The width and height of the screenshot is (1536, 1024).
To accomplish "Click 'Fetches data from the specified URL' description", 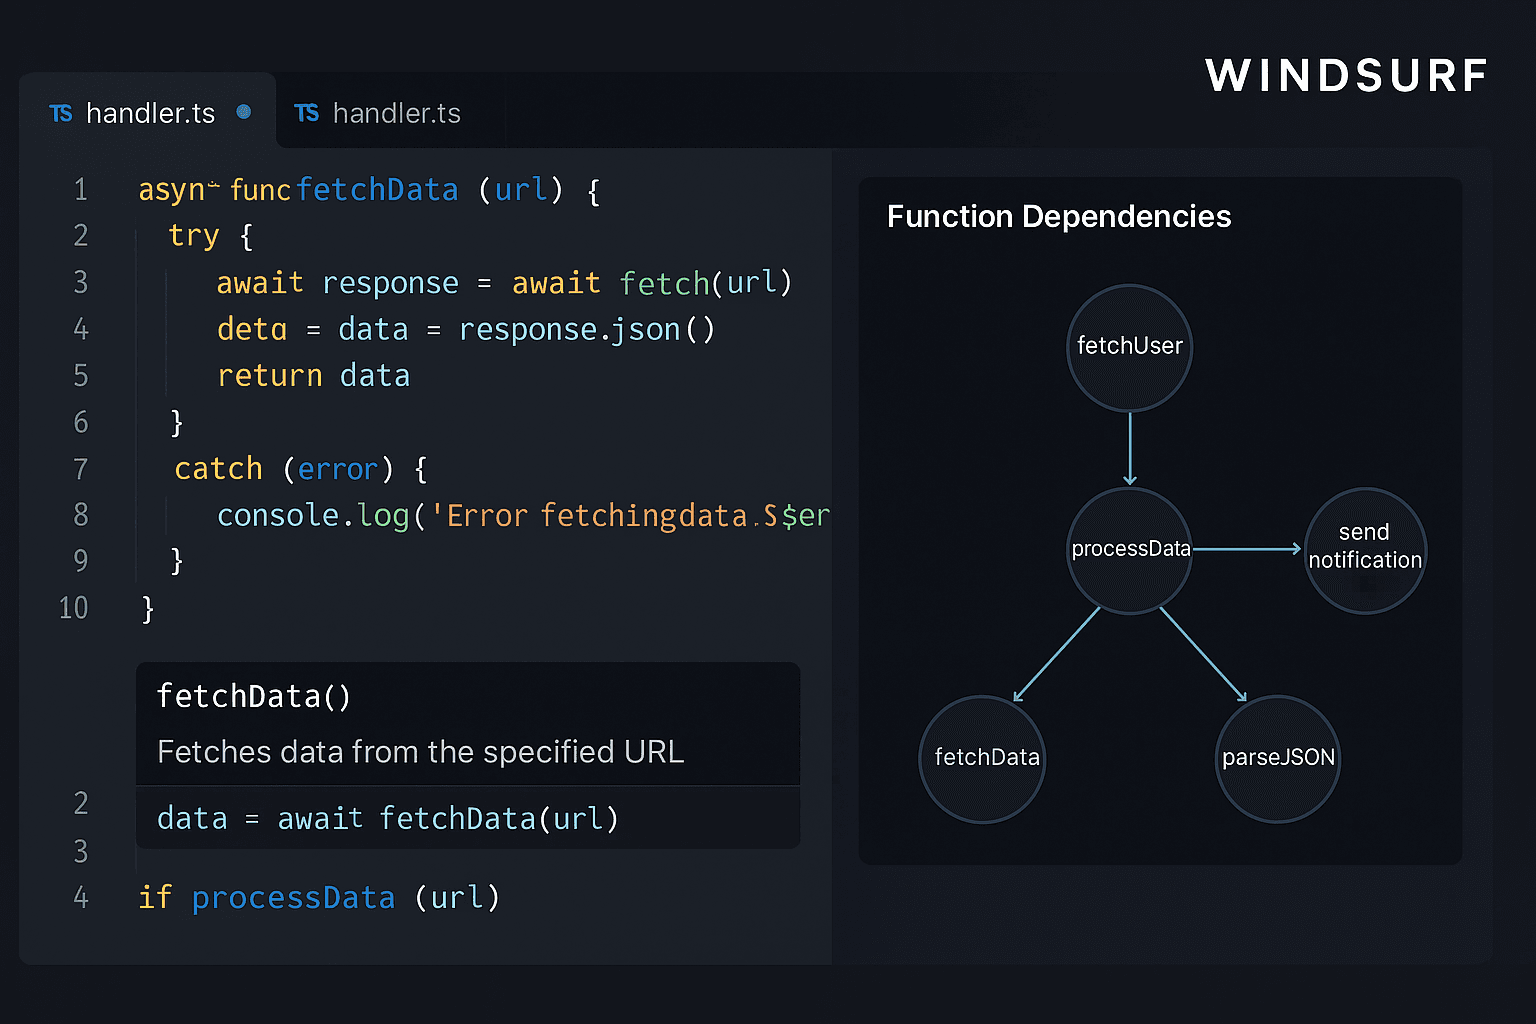I will (421, 752).
